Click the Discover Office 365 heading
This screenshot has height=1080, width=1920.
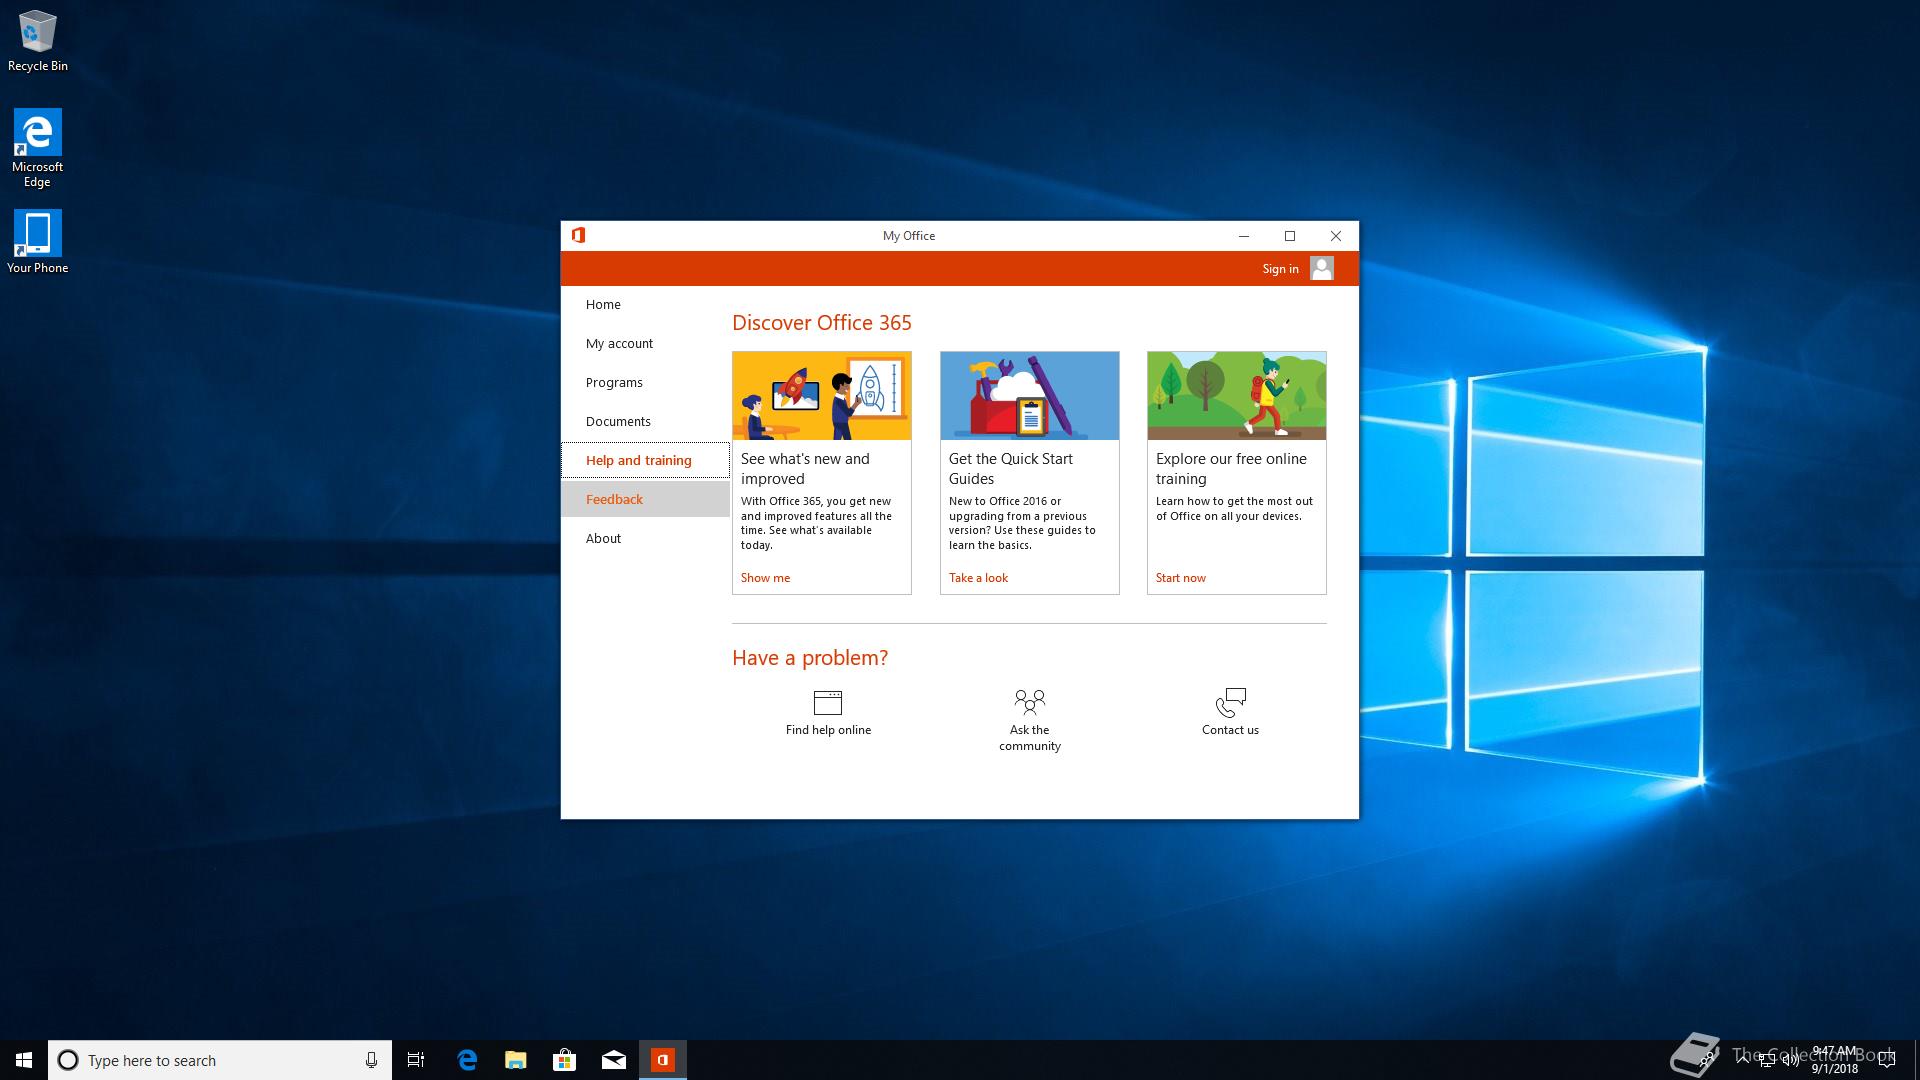click(x=822, y=323)
